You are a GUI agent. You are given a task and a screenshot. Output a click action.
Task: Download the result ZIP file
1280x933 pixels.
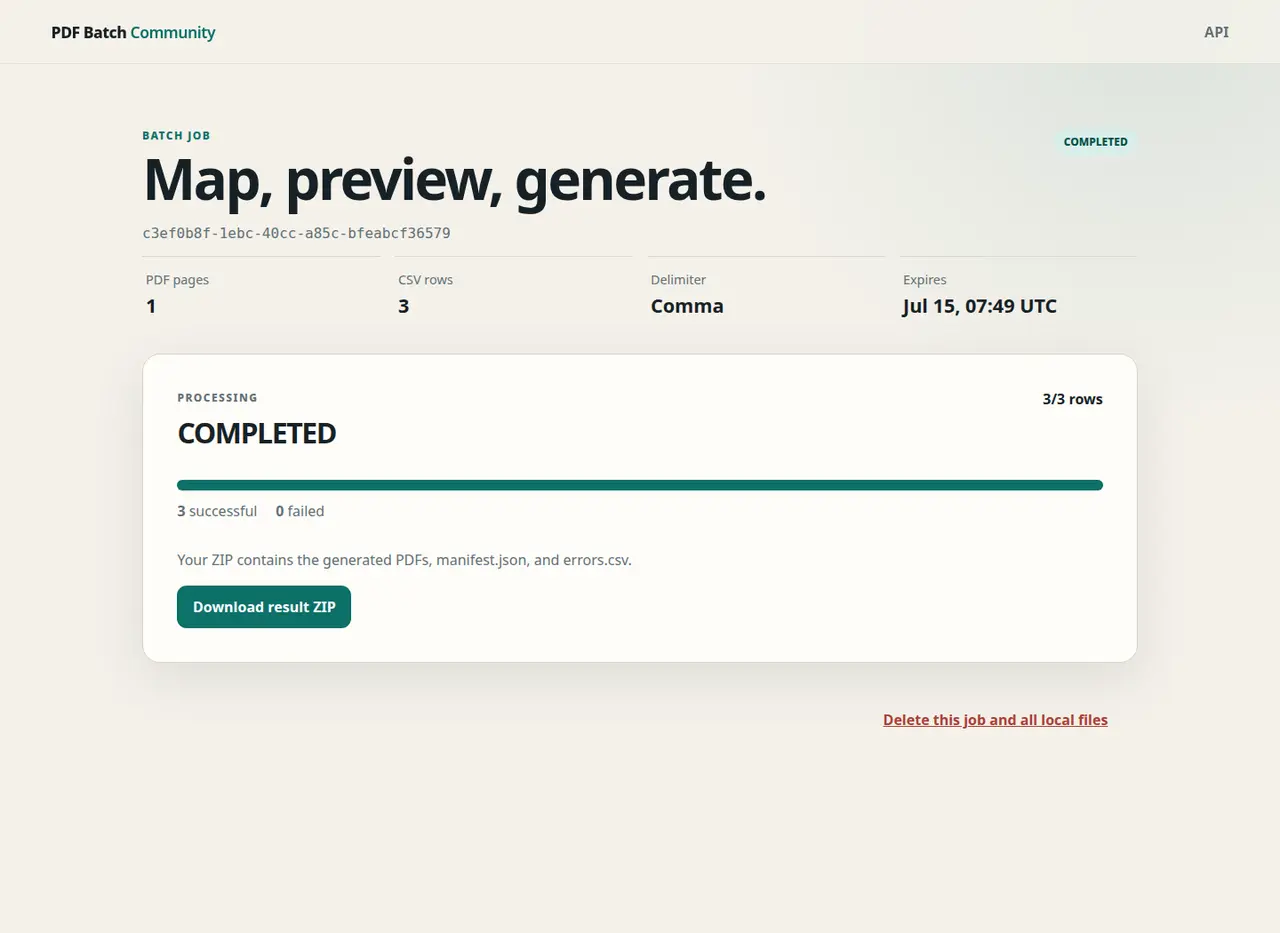pos(264,607)
